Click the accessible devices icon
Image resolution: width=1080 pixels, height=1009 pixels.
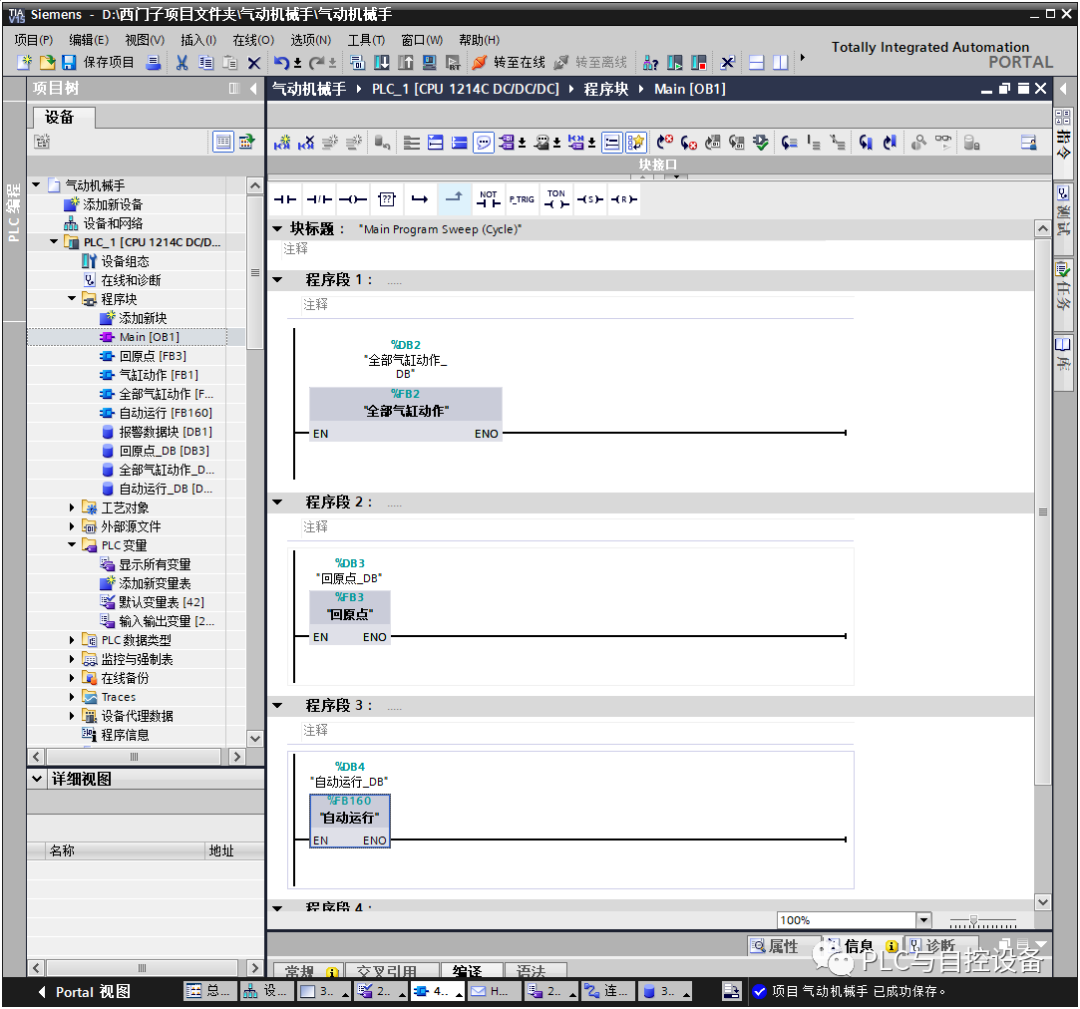pyautogui.click(x=650, y=63)
